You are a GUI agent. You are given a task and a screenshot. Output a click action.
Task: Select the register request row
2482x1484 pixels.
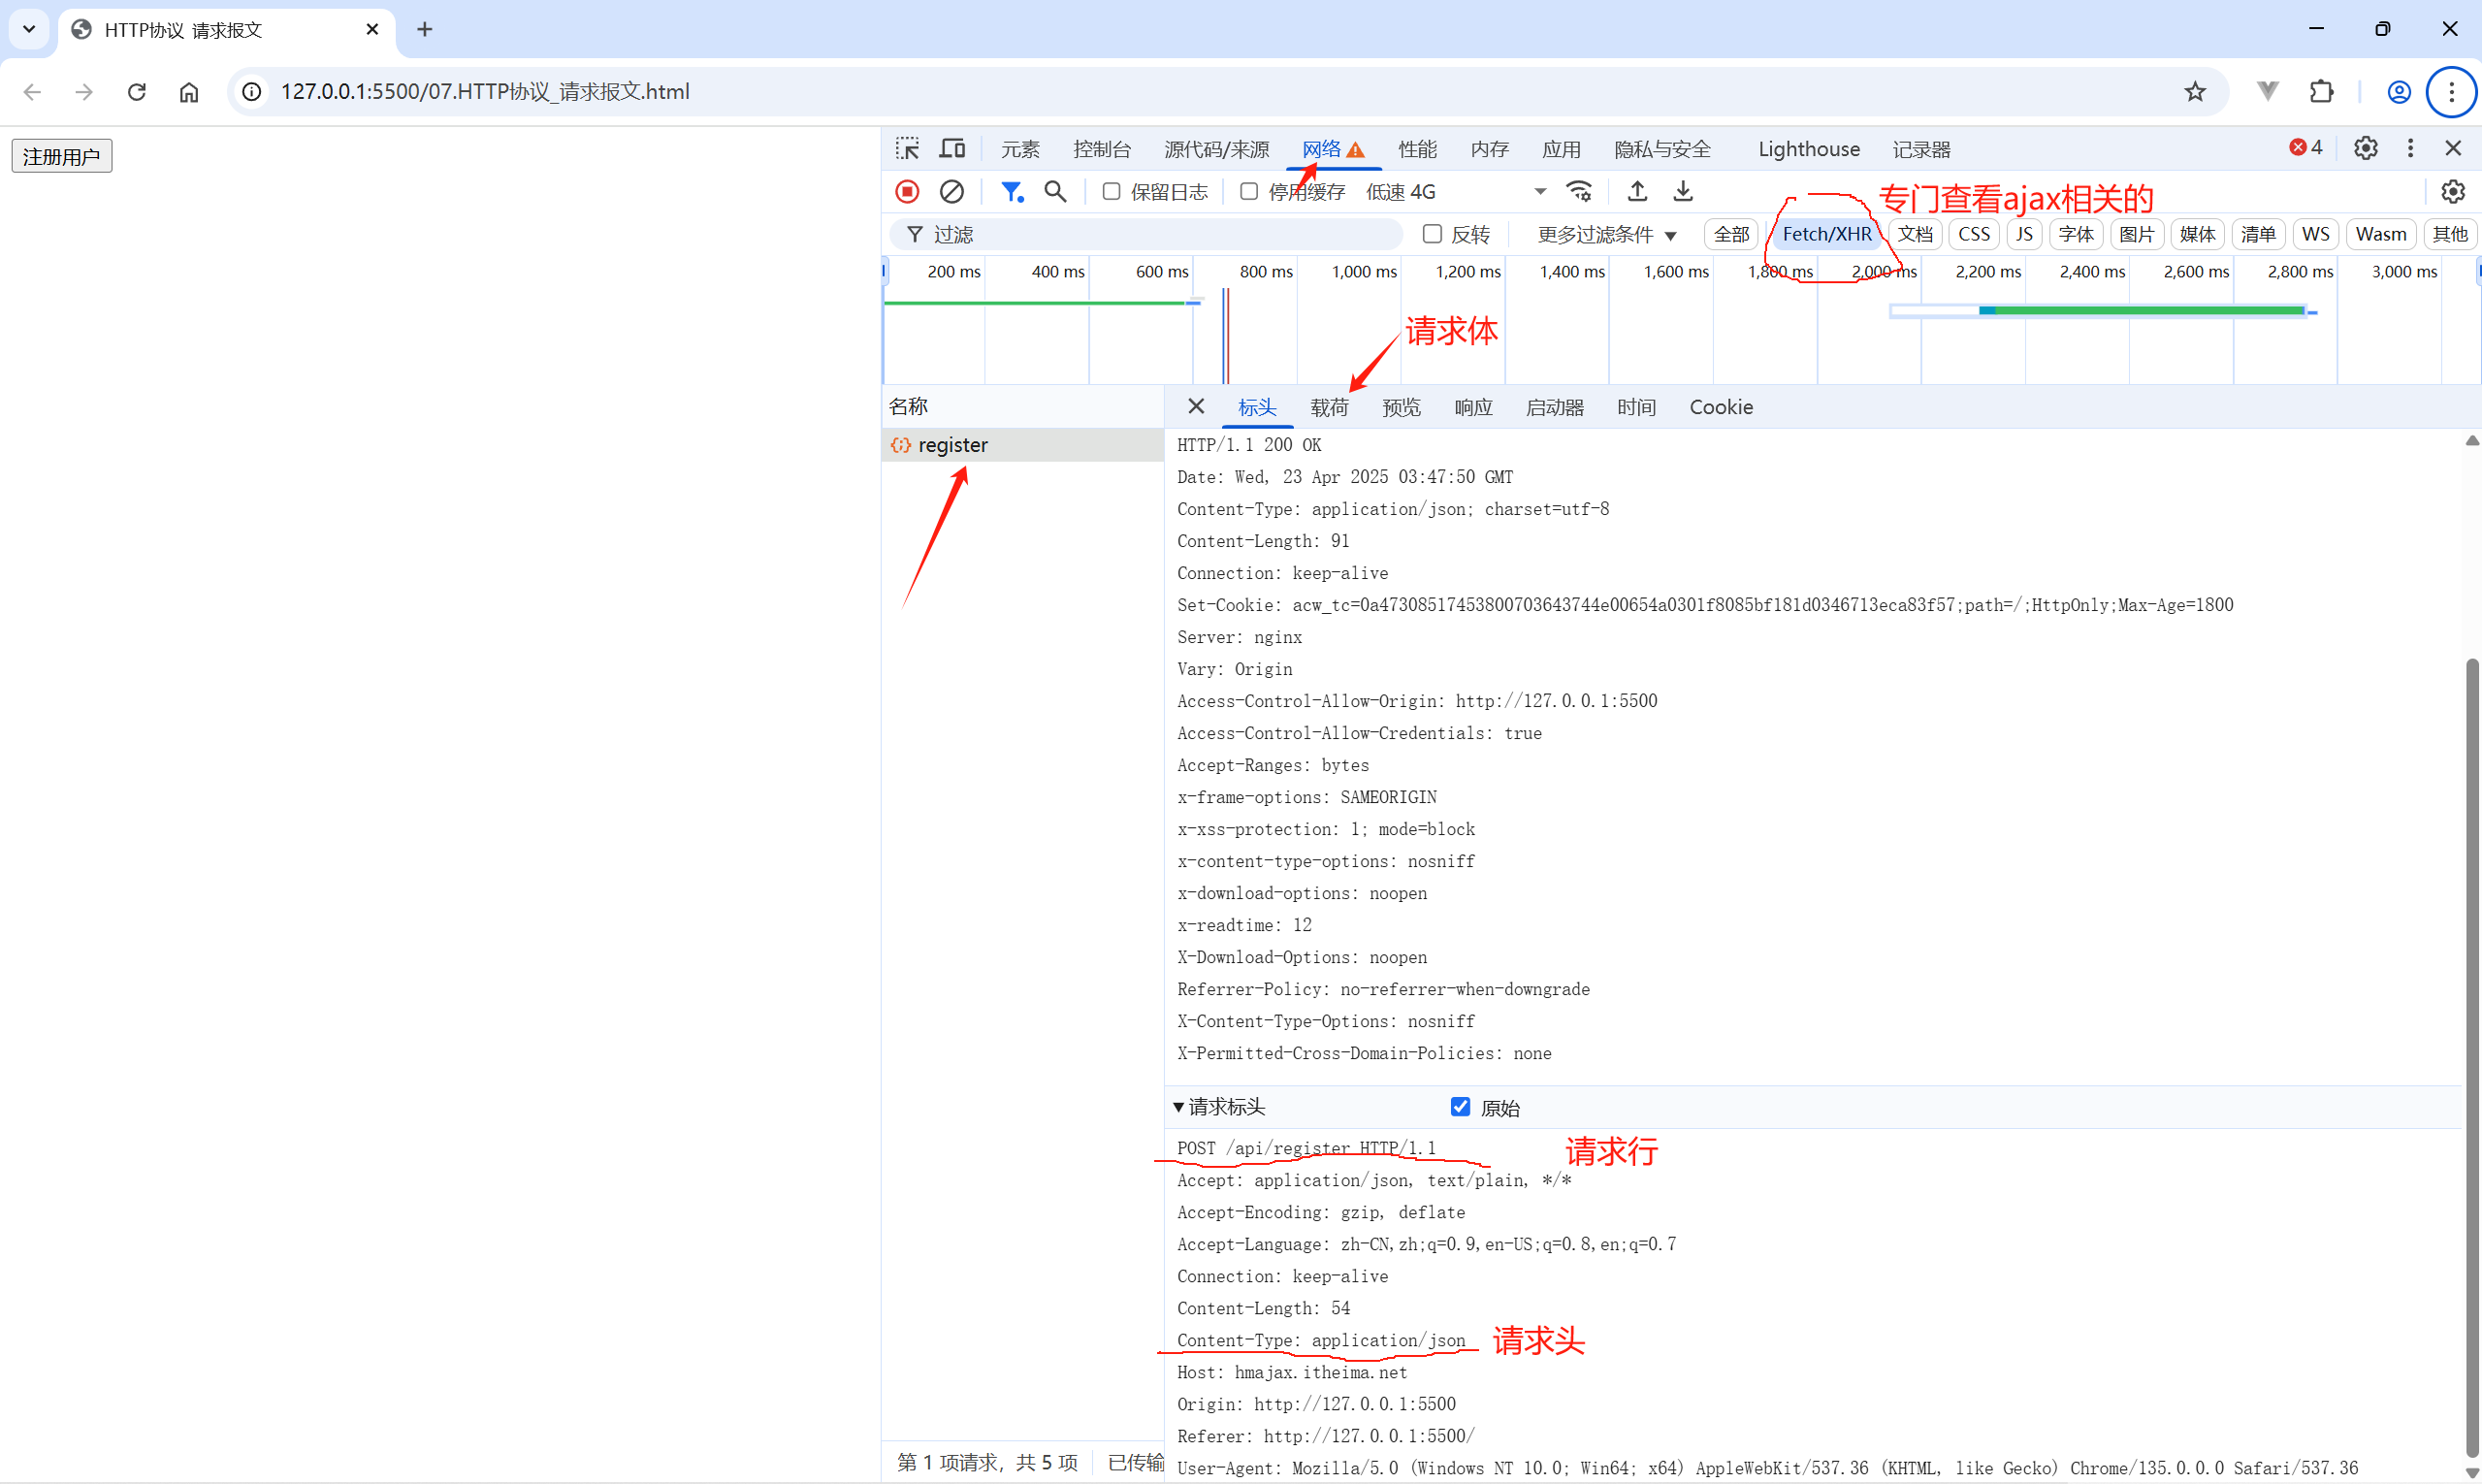[1023, 445]
